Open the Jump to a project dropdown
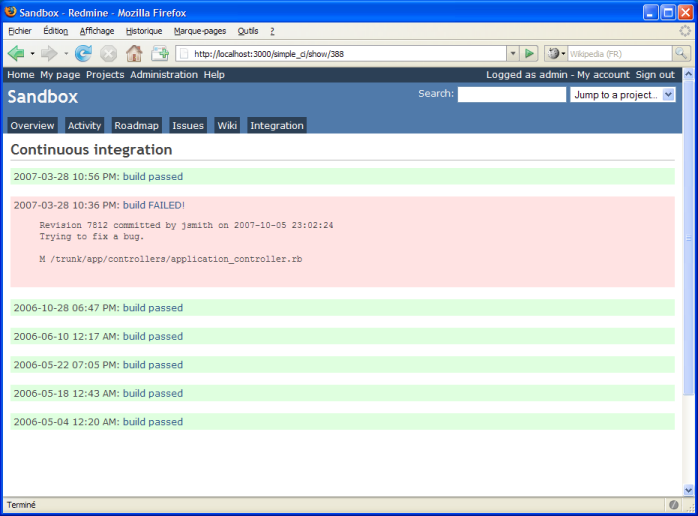The width and height of the screenshot is (698, 516). click(622, 95)
